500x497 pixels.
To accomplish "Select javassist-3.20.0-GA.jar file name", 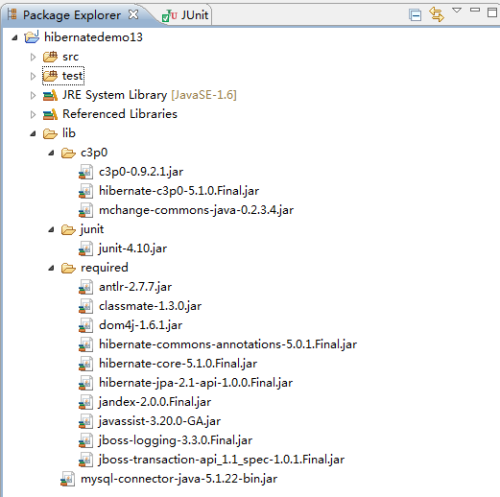I will [x=160, y=421].
